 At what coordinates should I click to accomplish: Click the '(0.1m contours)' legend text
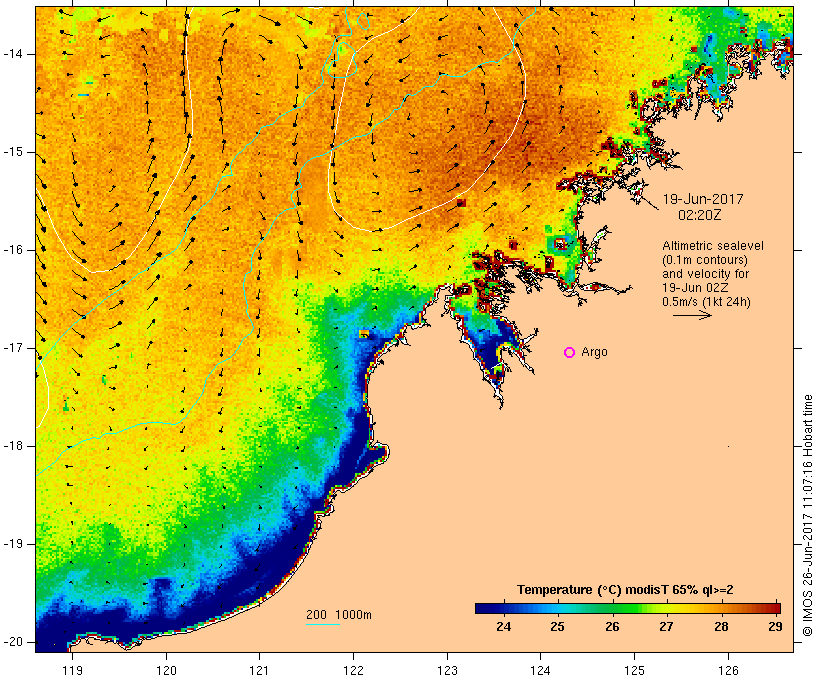pyautogui.click(x=705, y=260)
